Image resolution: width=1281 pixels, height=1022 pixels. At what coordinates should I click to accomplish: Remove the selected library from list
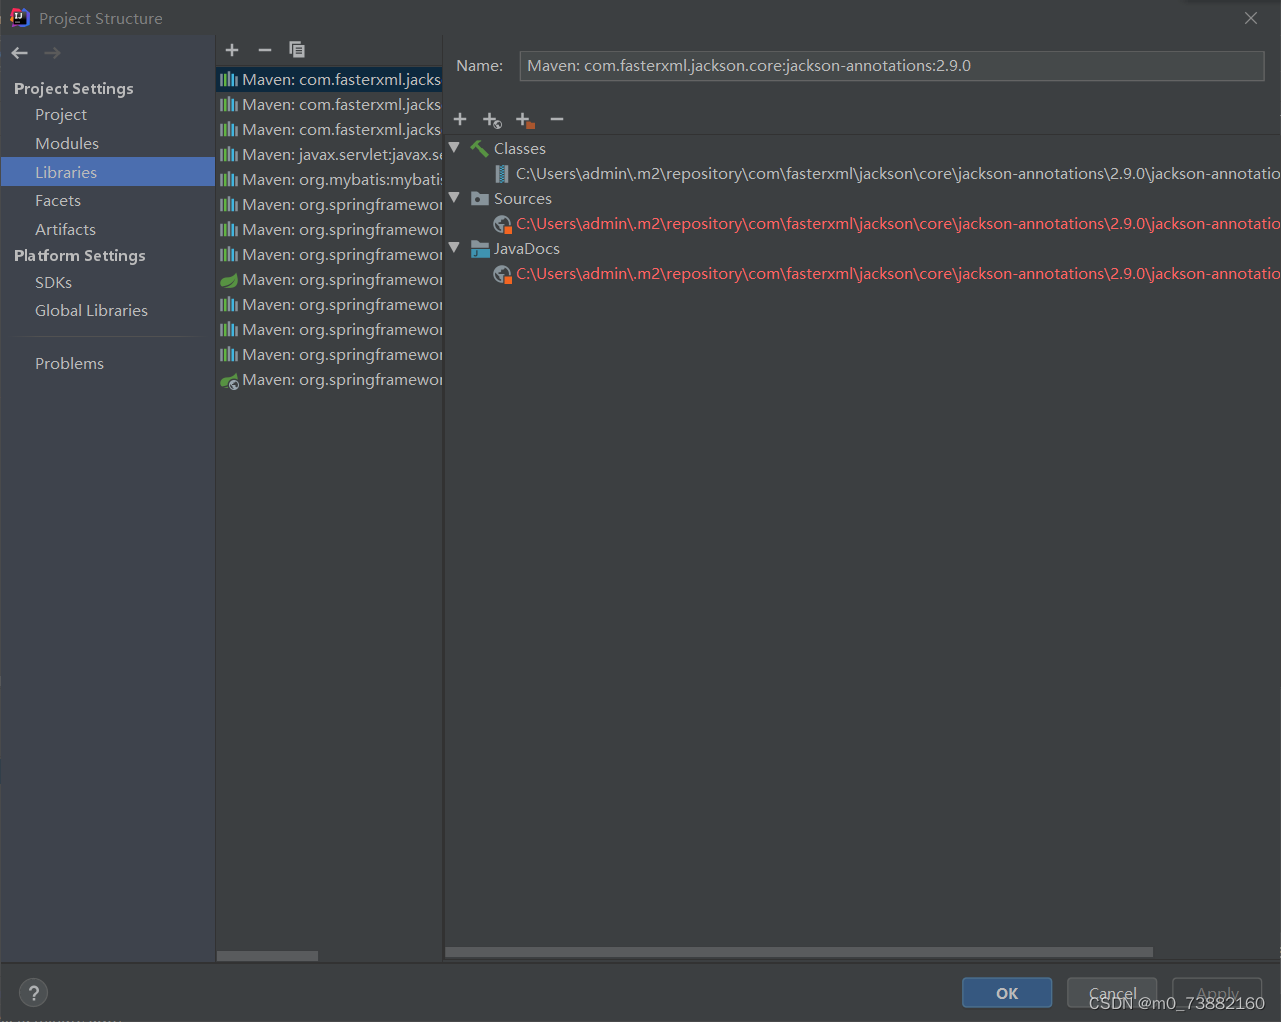[265, 50]
